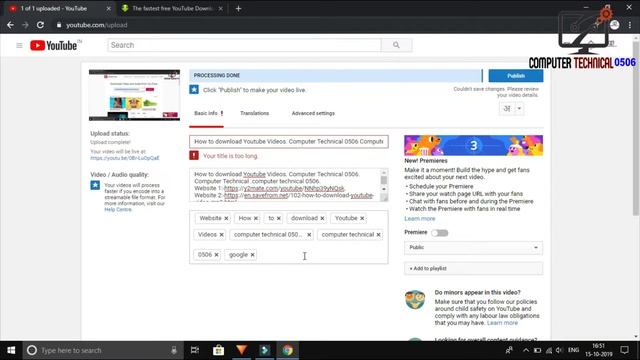Click the microphone icon in taskbar search

pos(174,350)
